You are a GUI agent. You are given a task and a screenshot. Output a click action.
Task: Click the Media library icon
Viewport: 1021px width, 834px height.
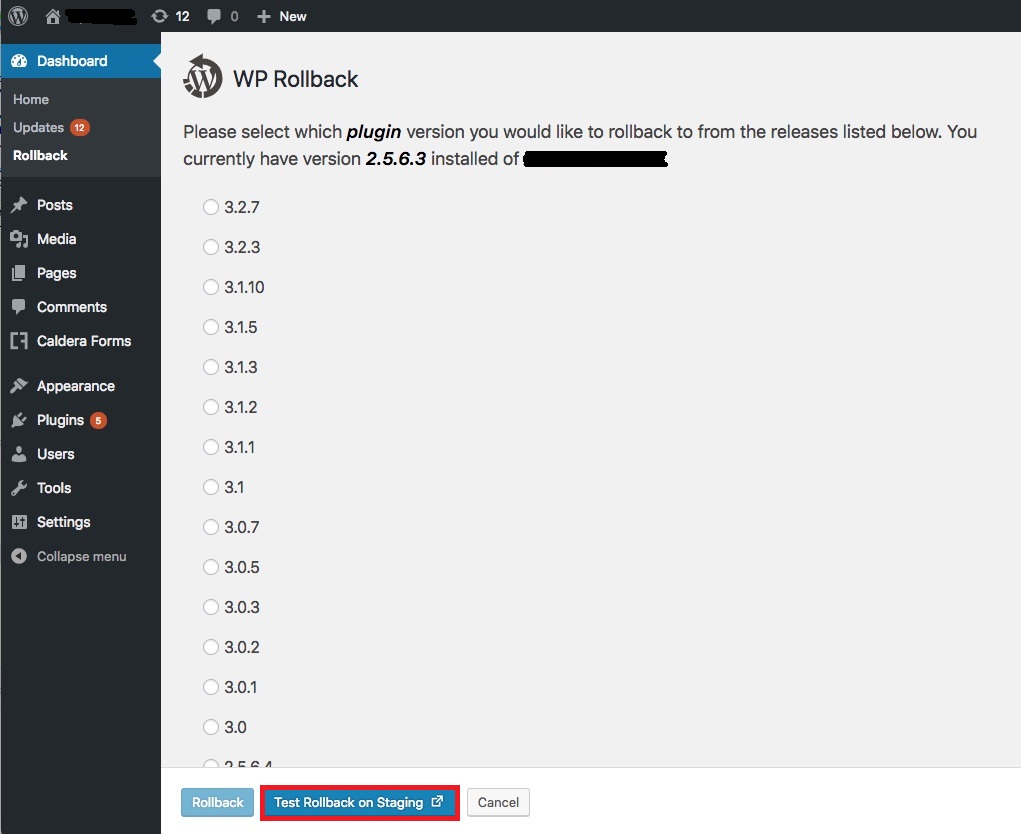(x=19, y=239)
